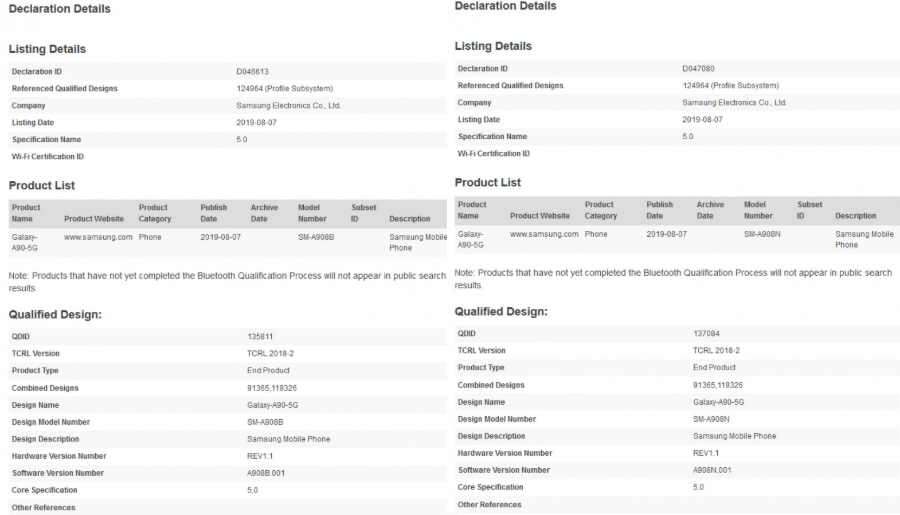The height and width of the screenshot is (515, 900).
Task: Click the Description column header in the right Product List
Action: point(856,216)
